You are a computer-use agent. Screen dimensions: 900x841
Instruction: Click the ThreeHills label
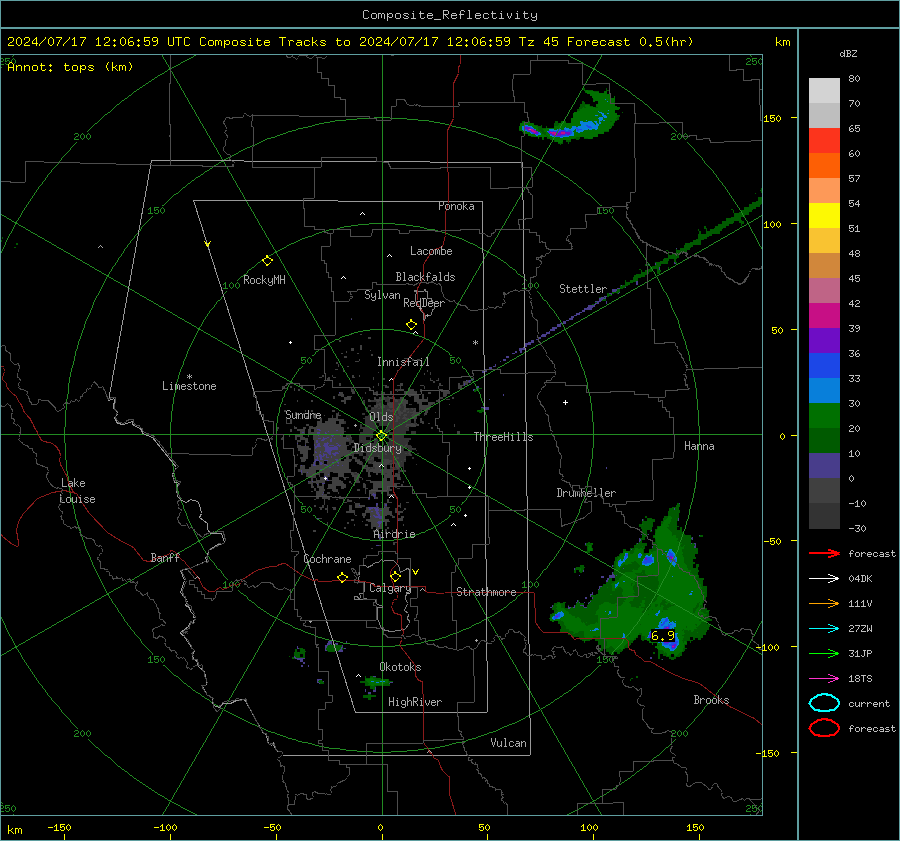(x=503, y=437)
